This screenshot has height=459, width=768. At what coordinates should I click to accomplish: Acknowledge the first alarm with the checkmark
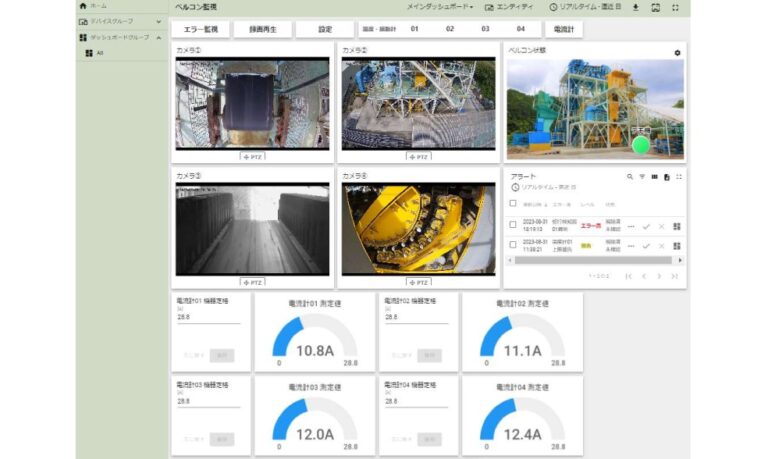[646, 226]
